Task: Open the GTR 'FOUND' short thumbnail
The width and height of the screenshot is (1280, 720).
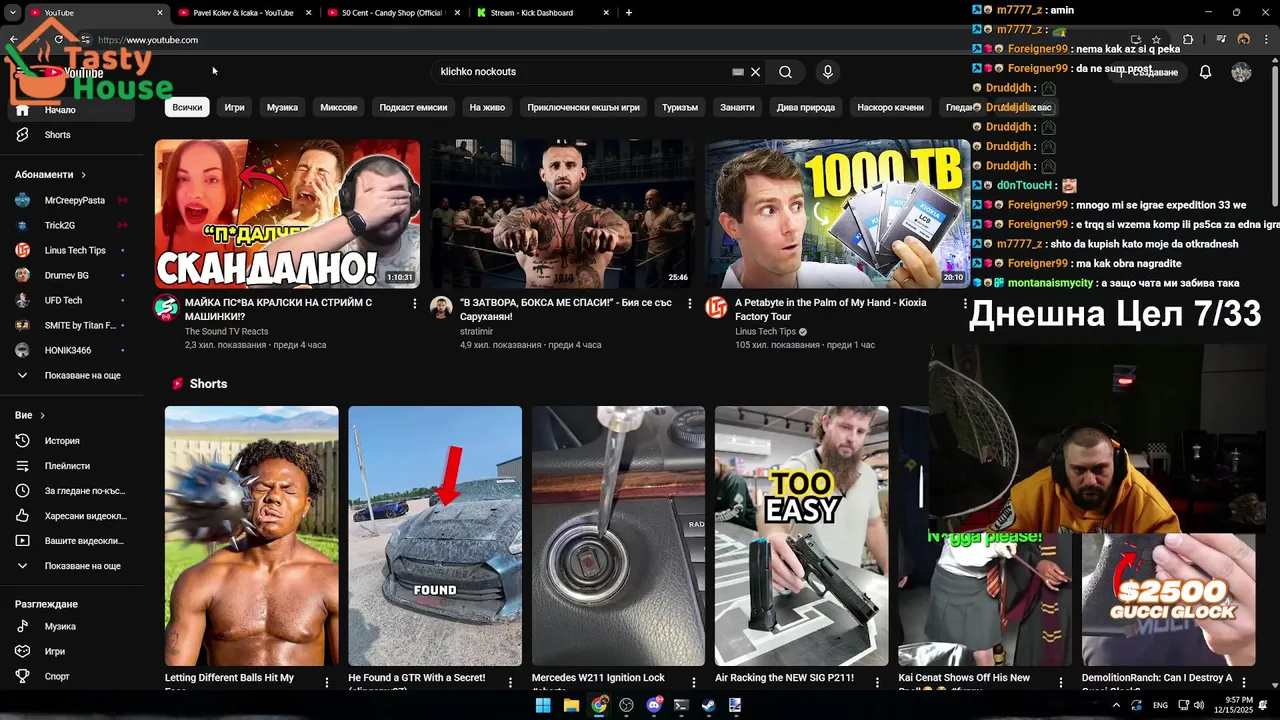Action: tap(435, 536)
